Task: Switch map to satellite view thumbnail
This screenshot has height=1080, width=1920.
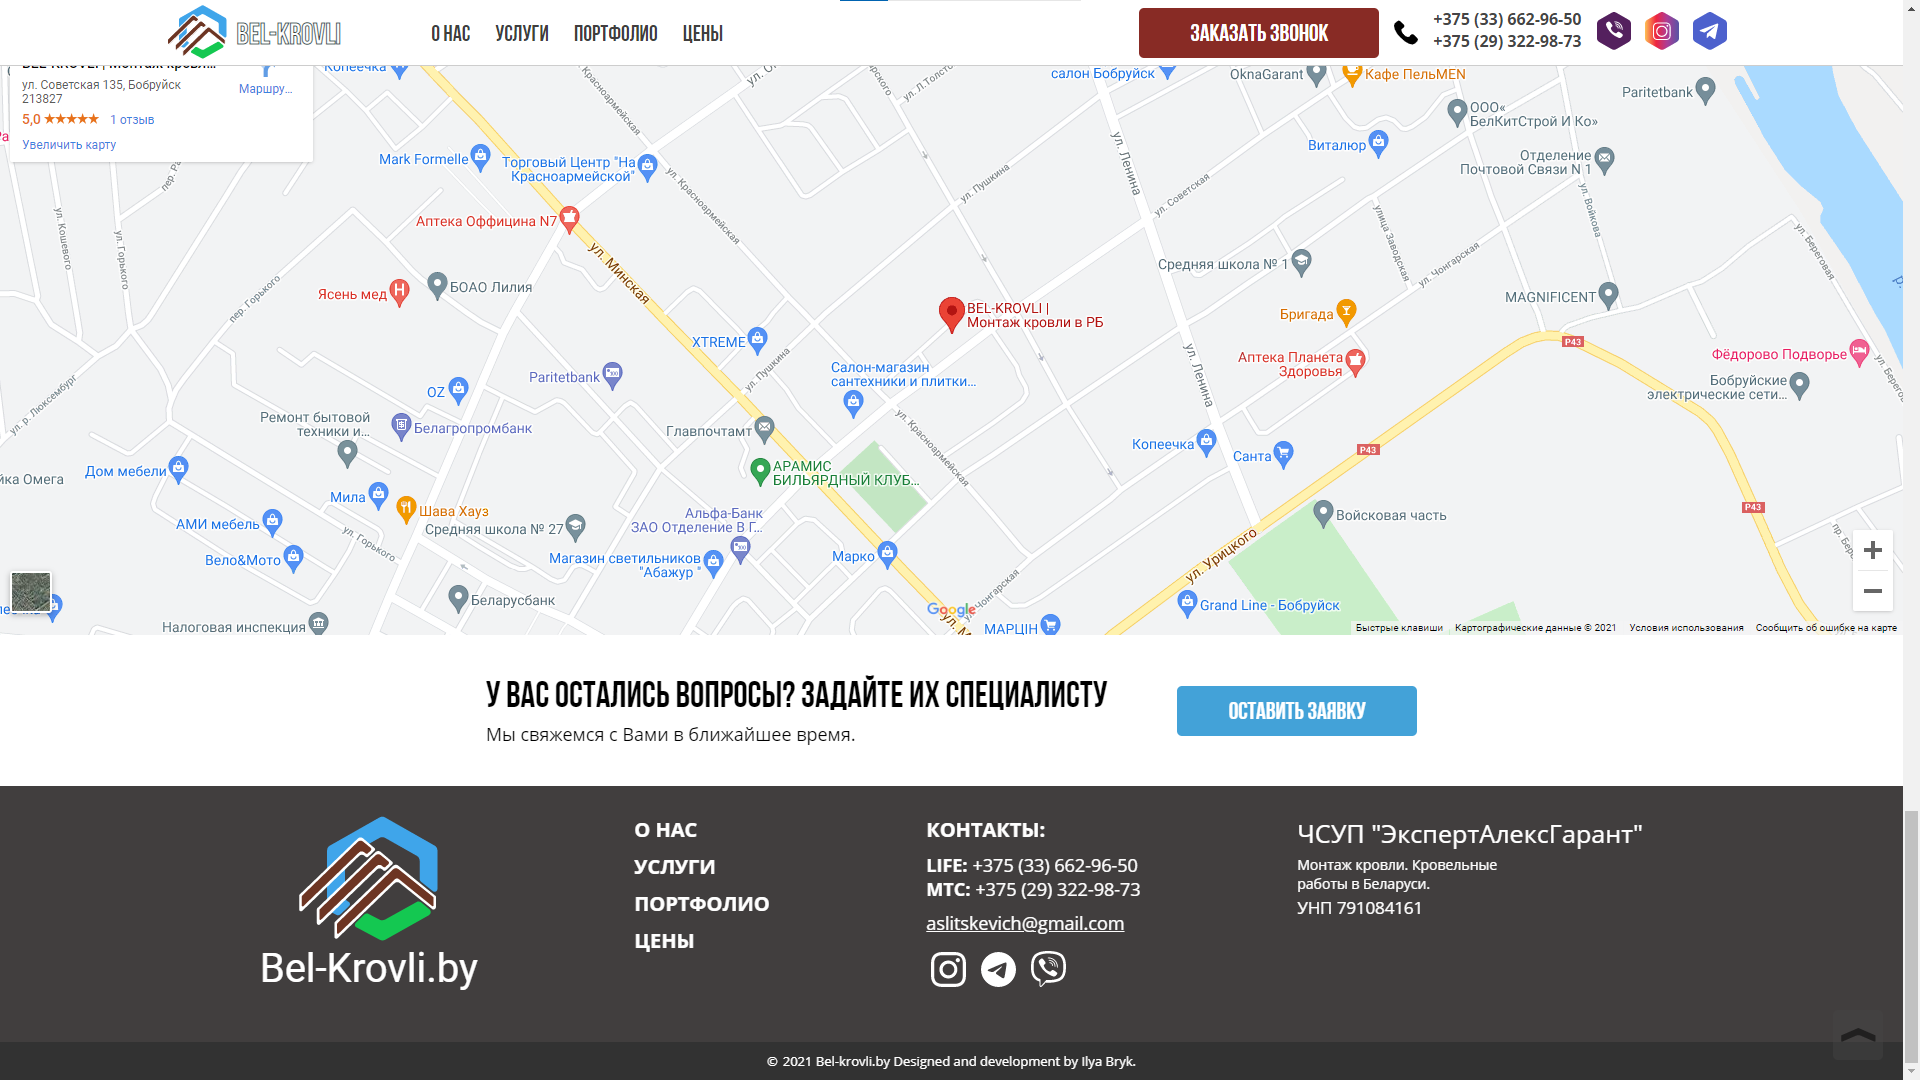Action: pyautogui.click(x=31, y=592)
